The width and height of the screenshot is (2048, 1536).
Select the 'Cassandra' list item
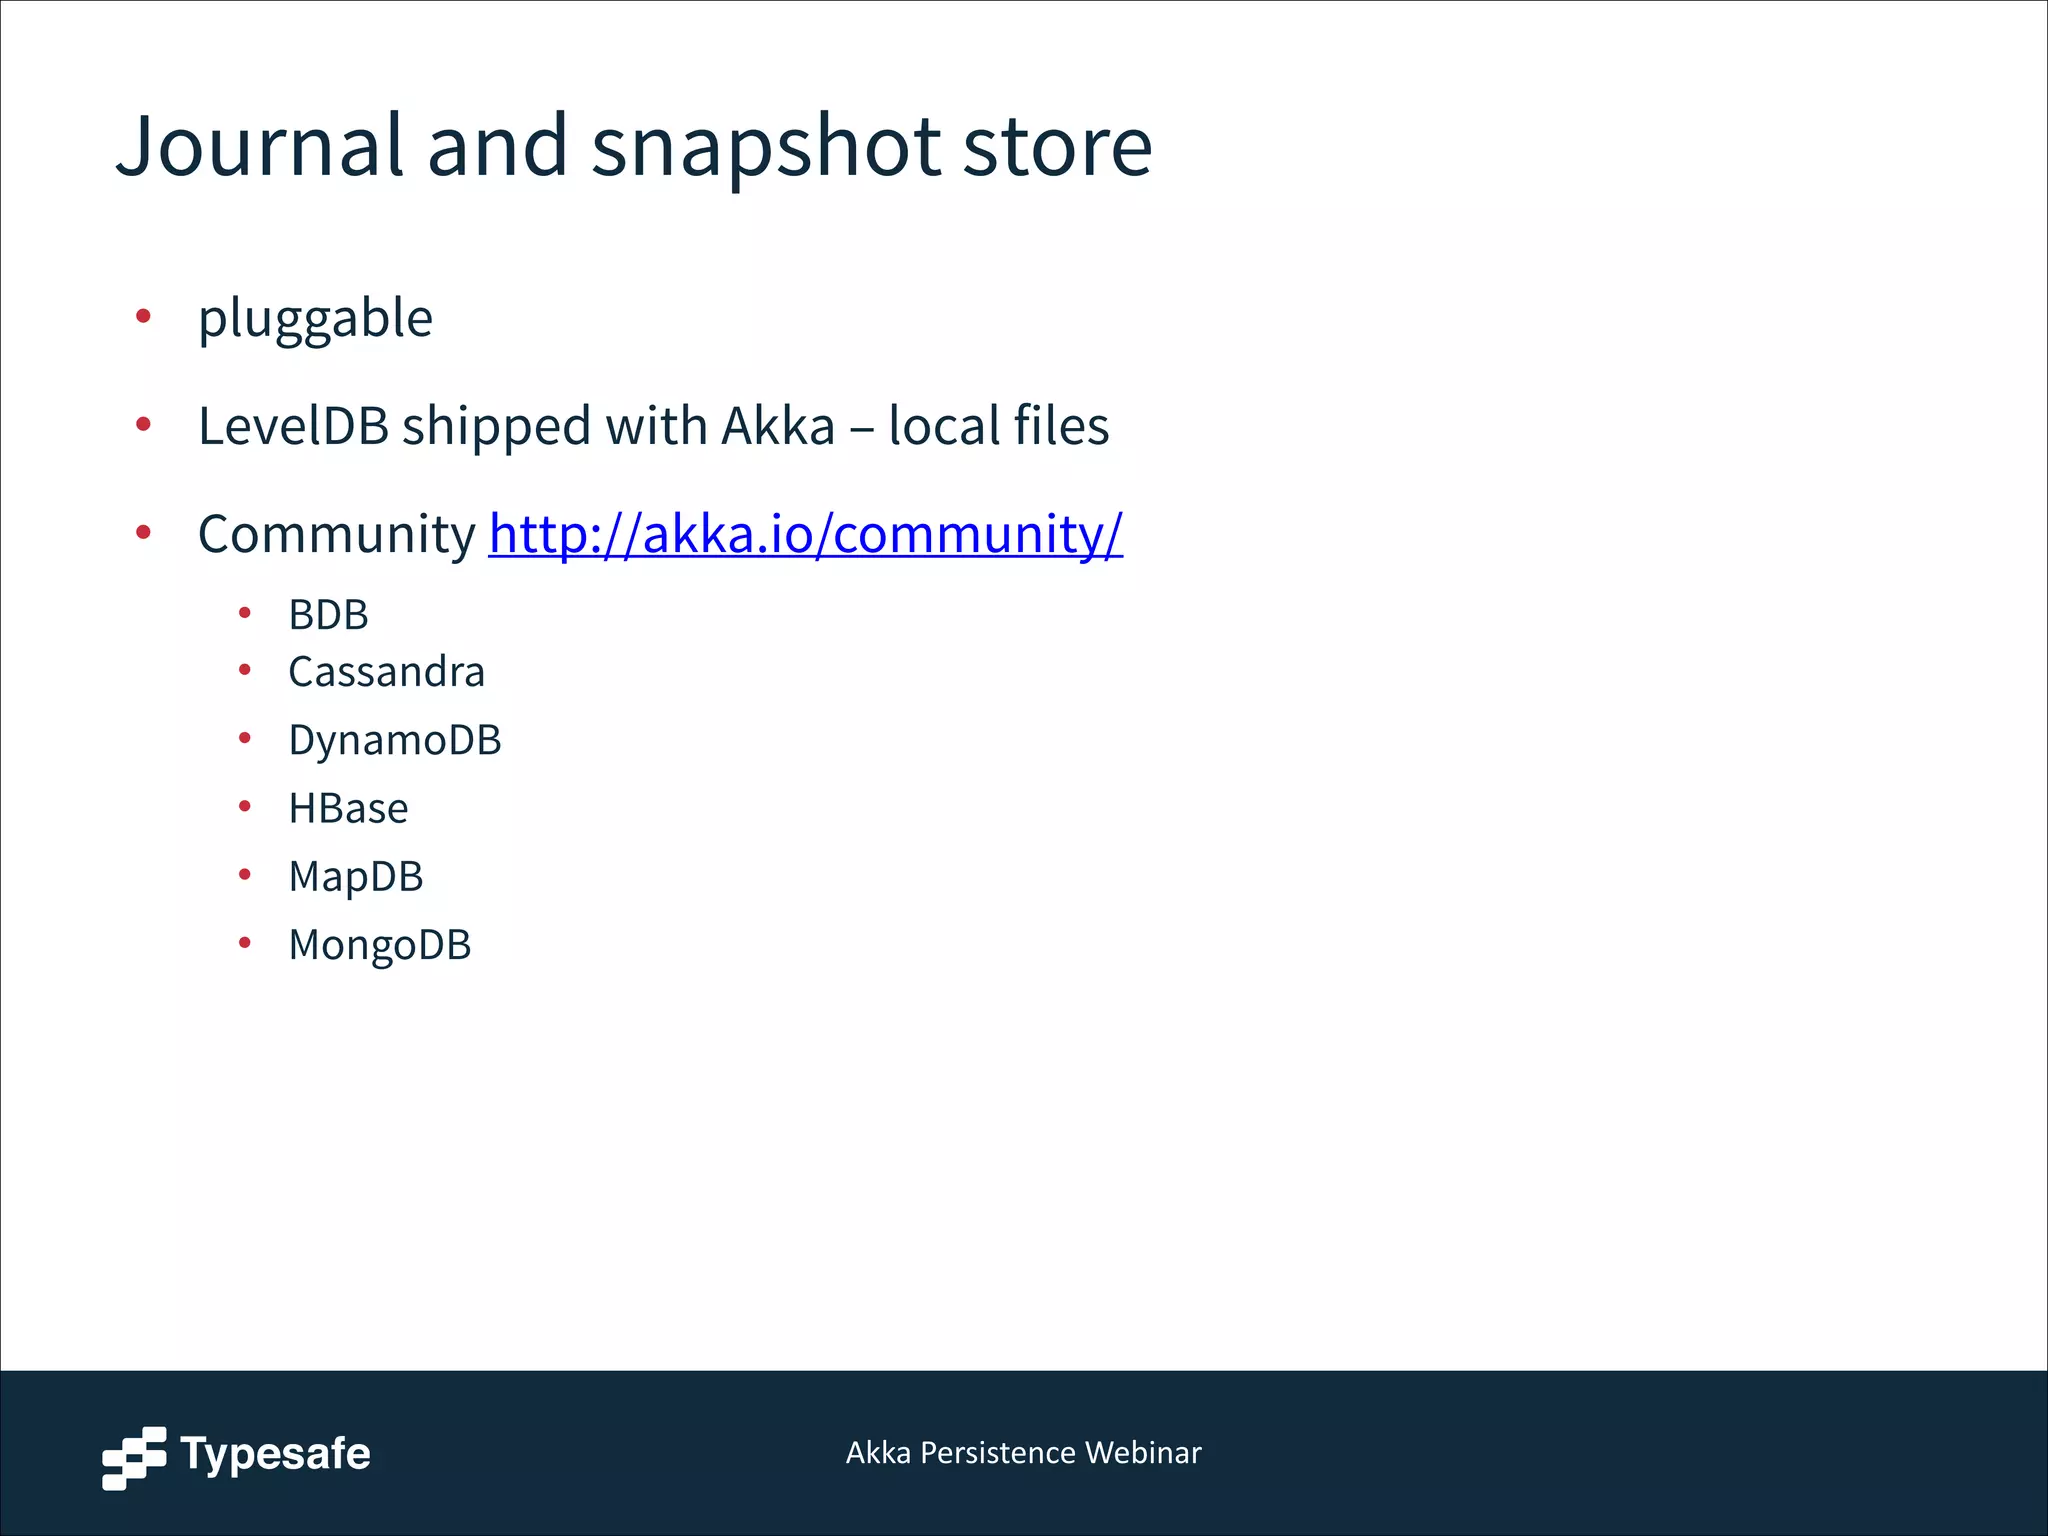[386, 671]
